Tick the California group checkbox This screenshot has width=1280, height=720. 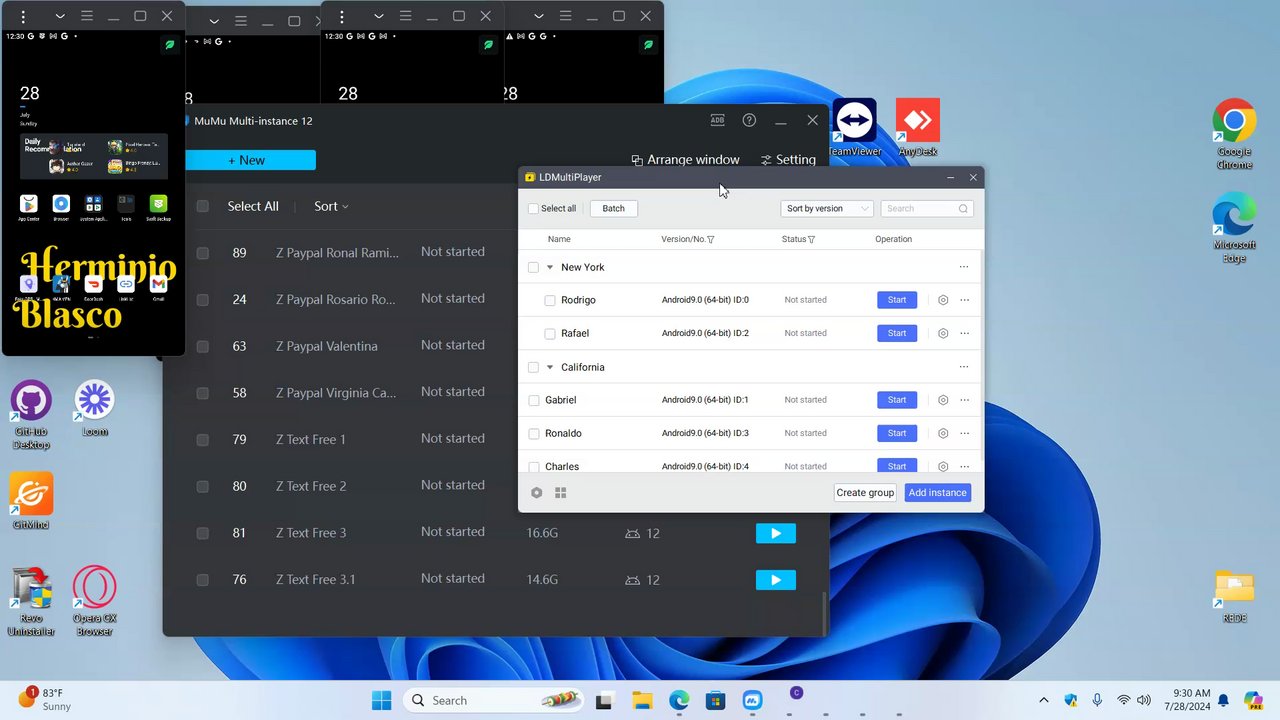pyautogui.click(x=533, y=367)
